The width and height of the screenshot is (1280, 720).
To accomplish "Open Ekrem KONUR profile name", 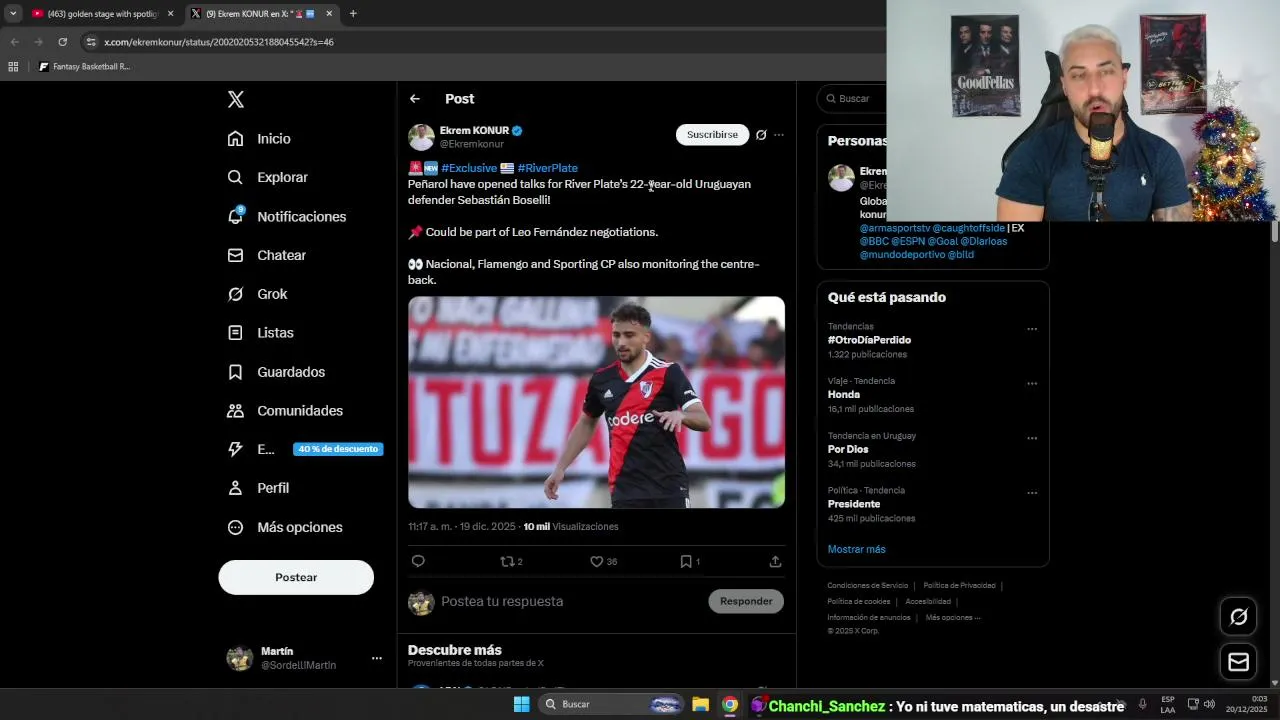I will click(475, 131).
